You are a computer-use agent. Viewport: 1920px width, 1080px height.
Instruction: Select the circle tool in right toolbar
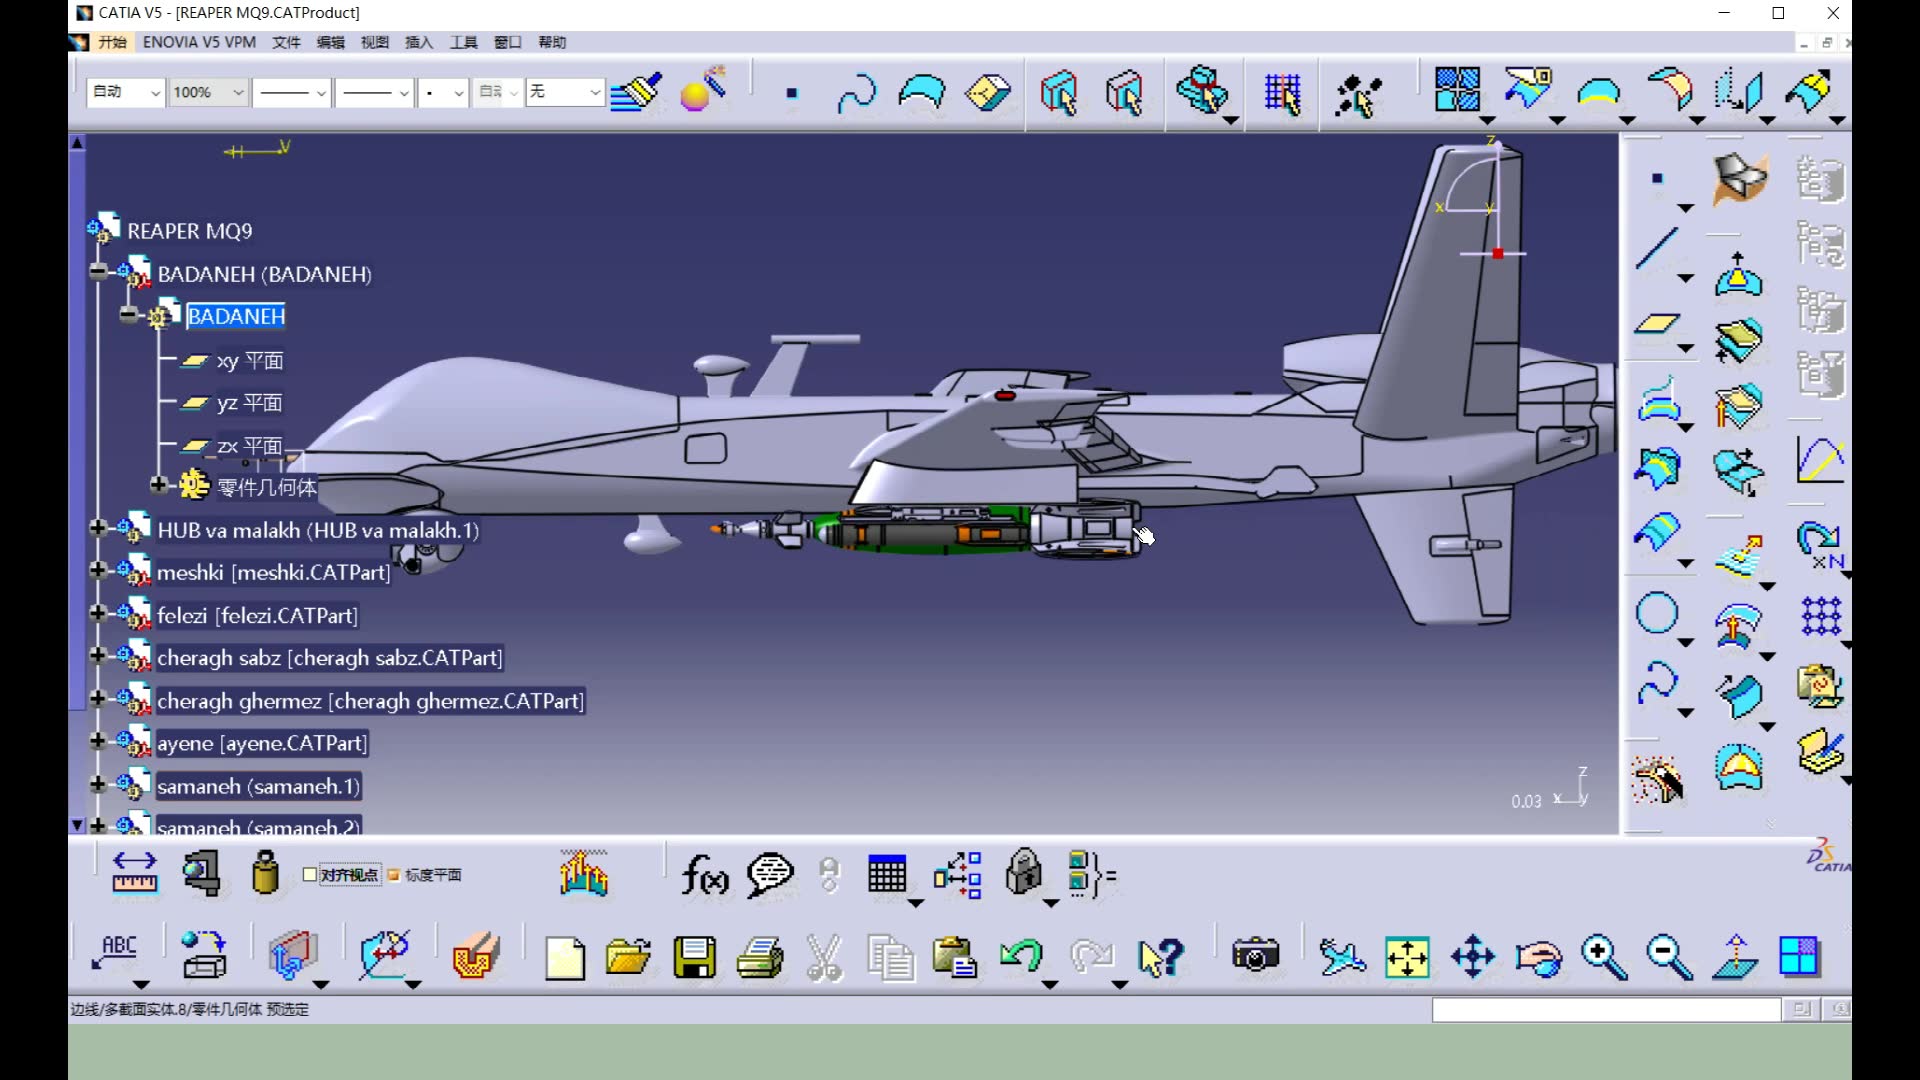click(1657, 613)
